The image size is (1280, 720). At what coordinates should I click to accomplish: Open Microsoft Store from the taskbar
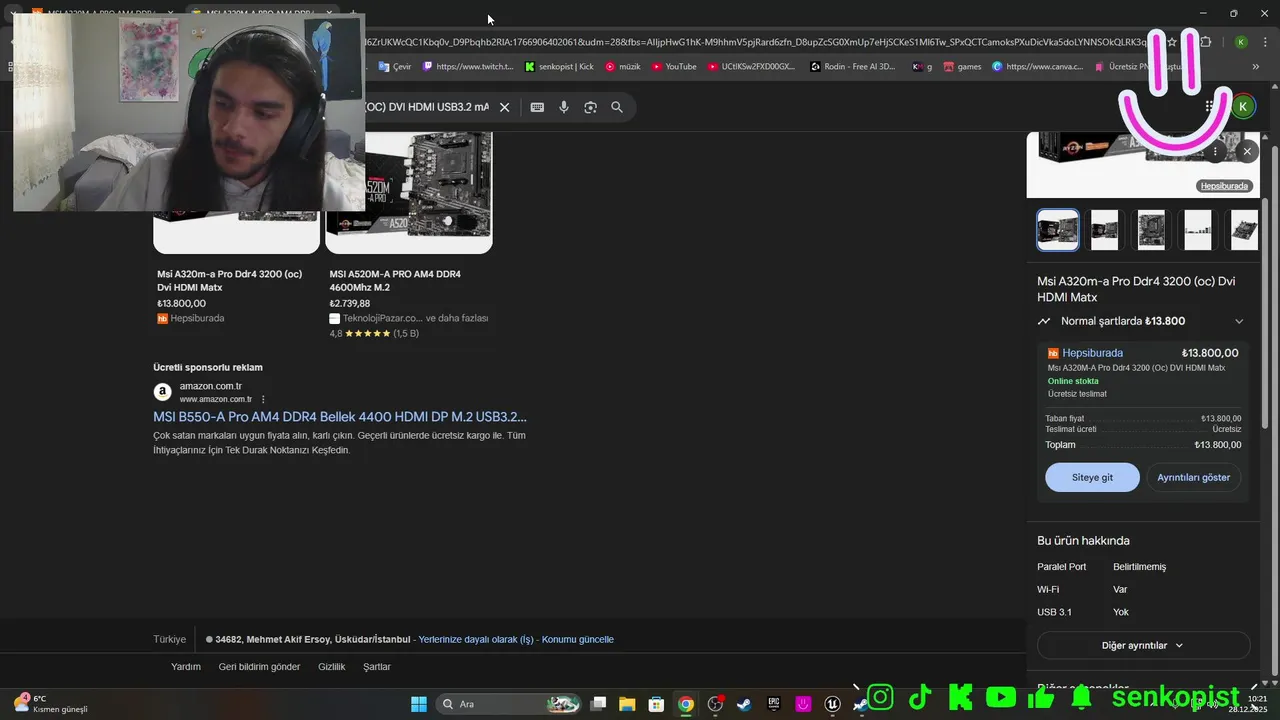pos(656,704)
